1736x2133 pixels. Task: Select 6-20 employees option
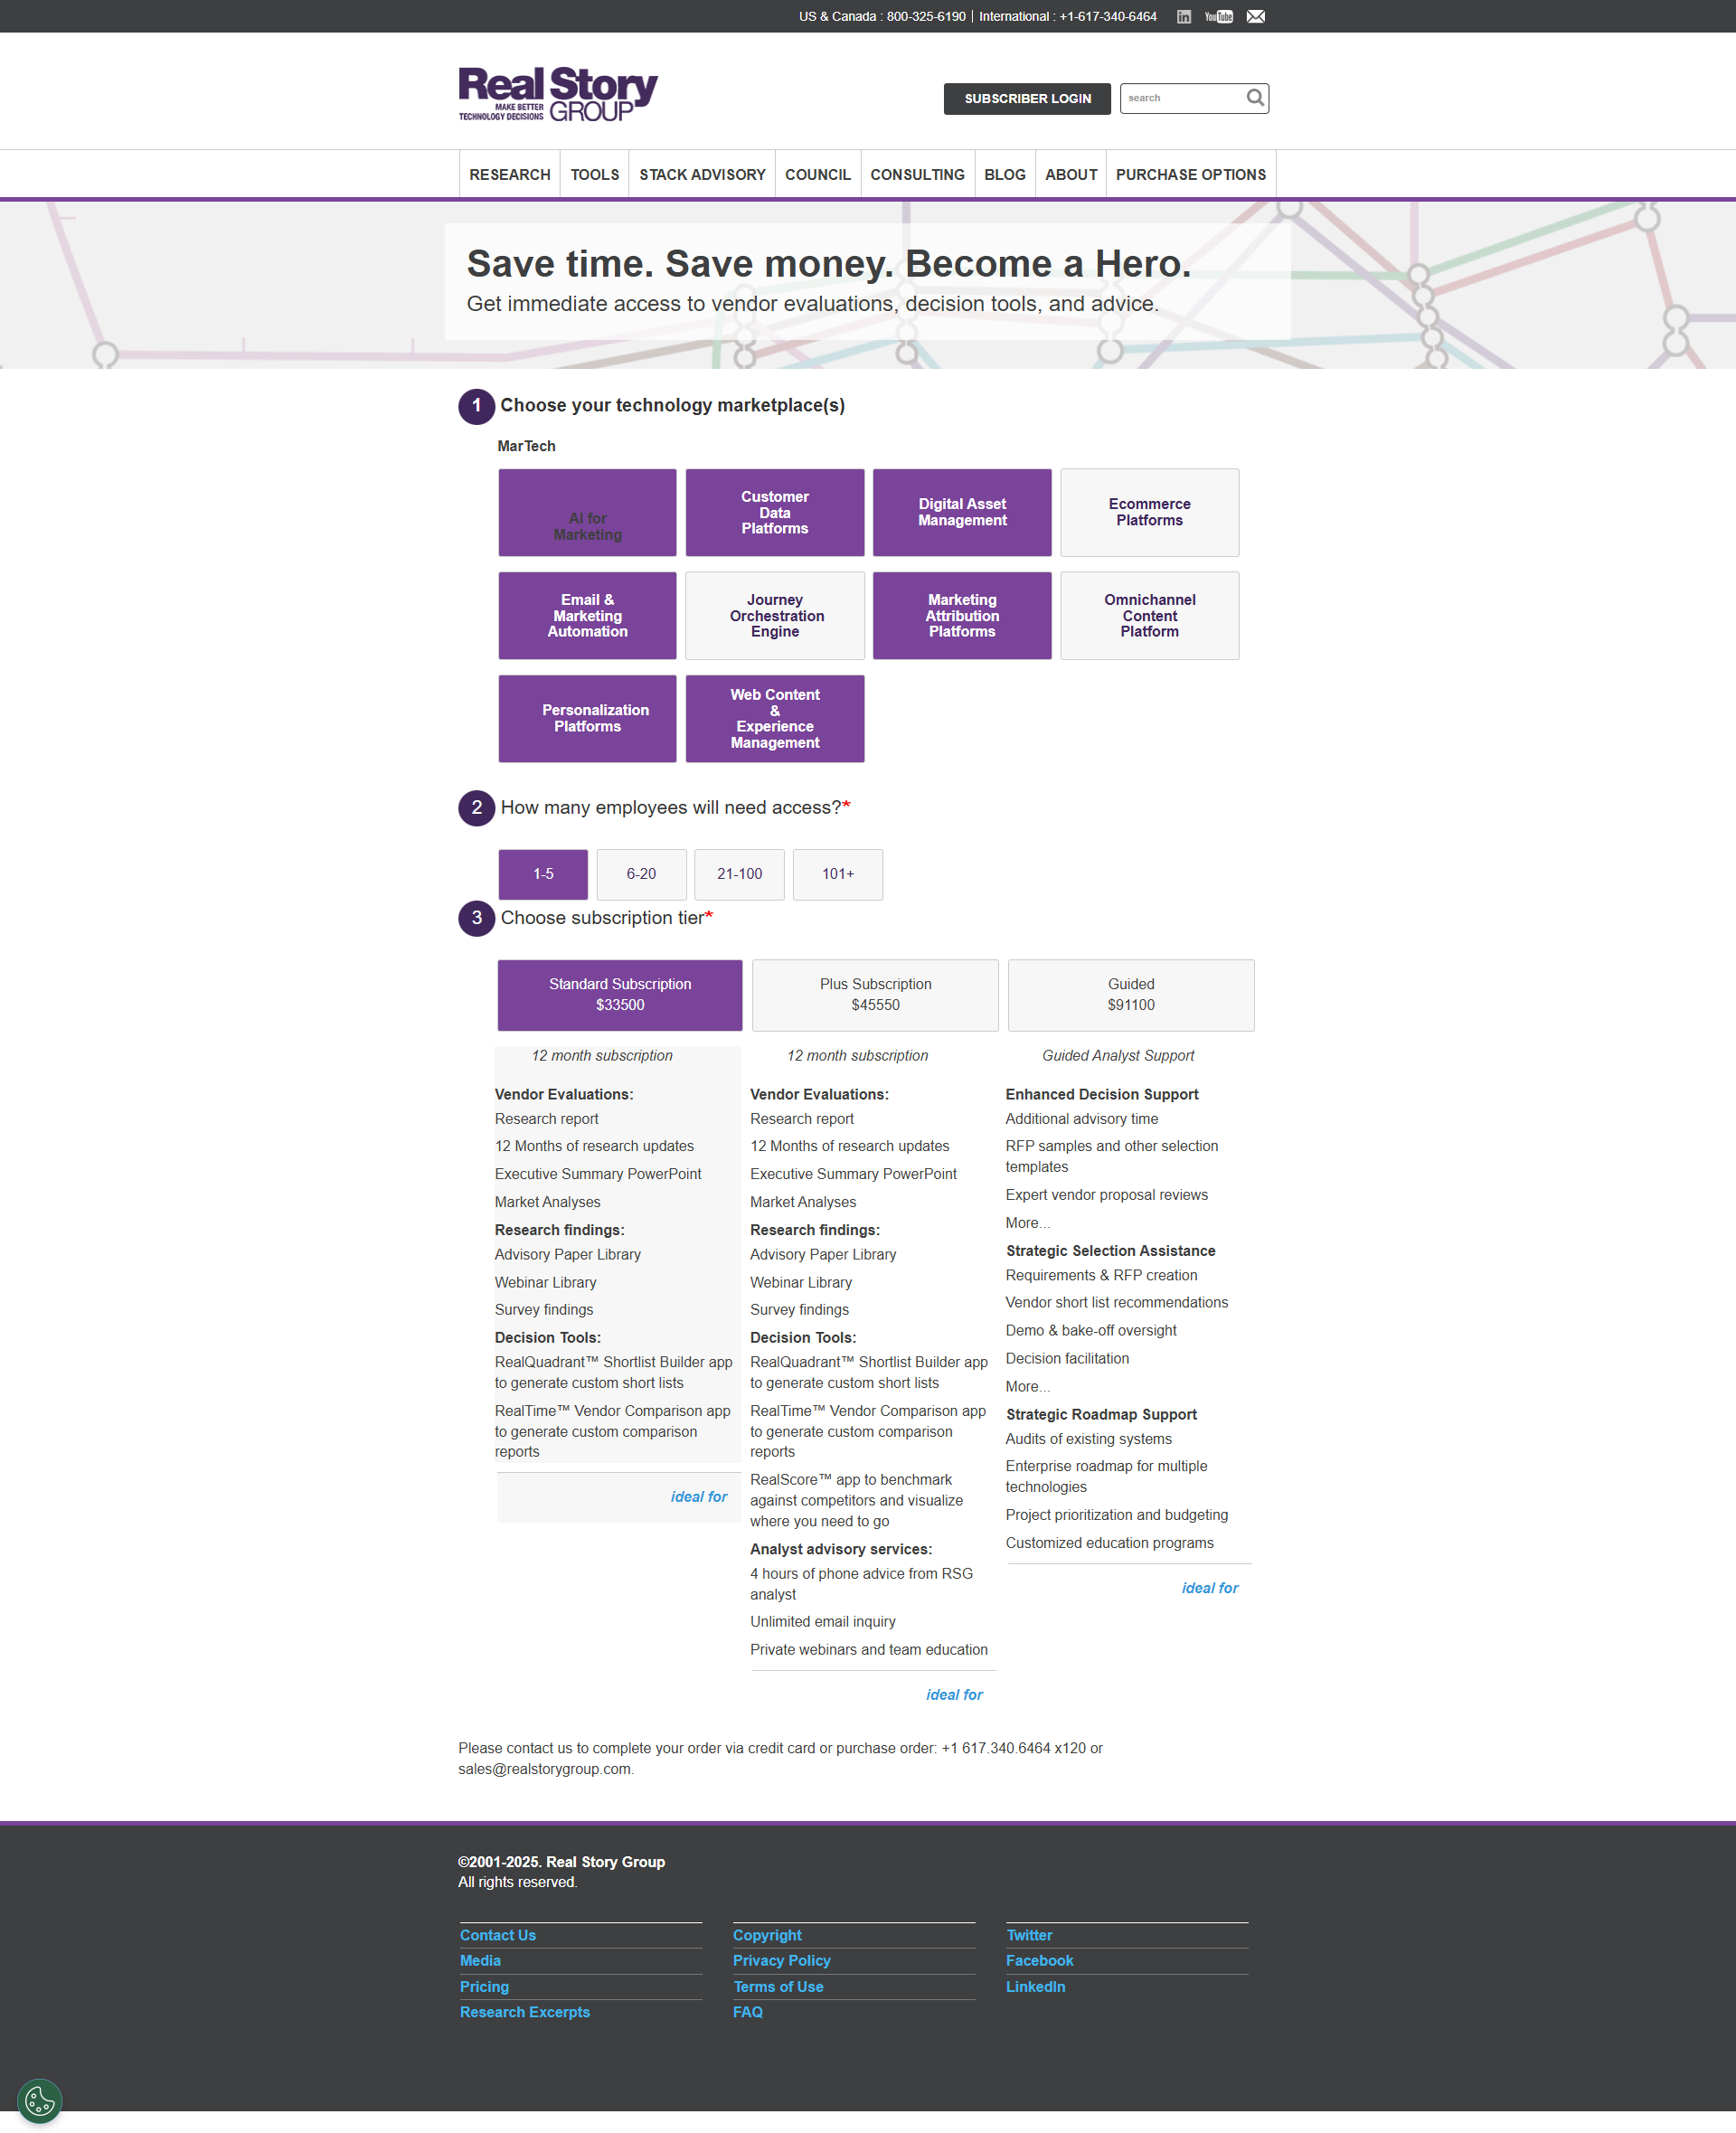pyautogui.click(x=641, y=874)
